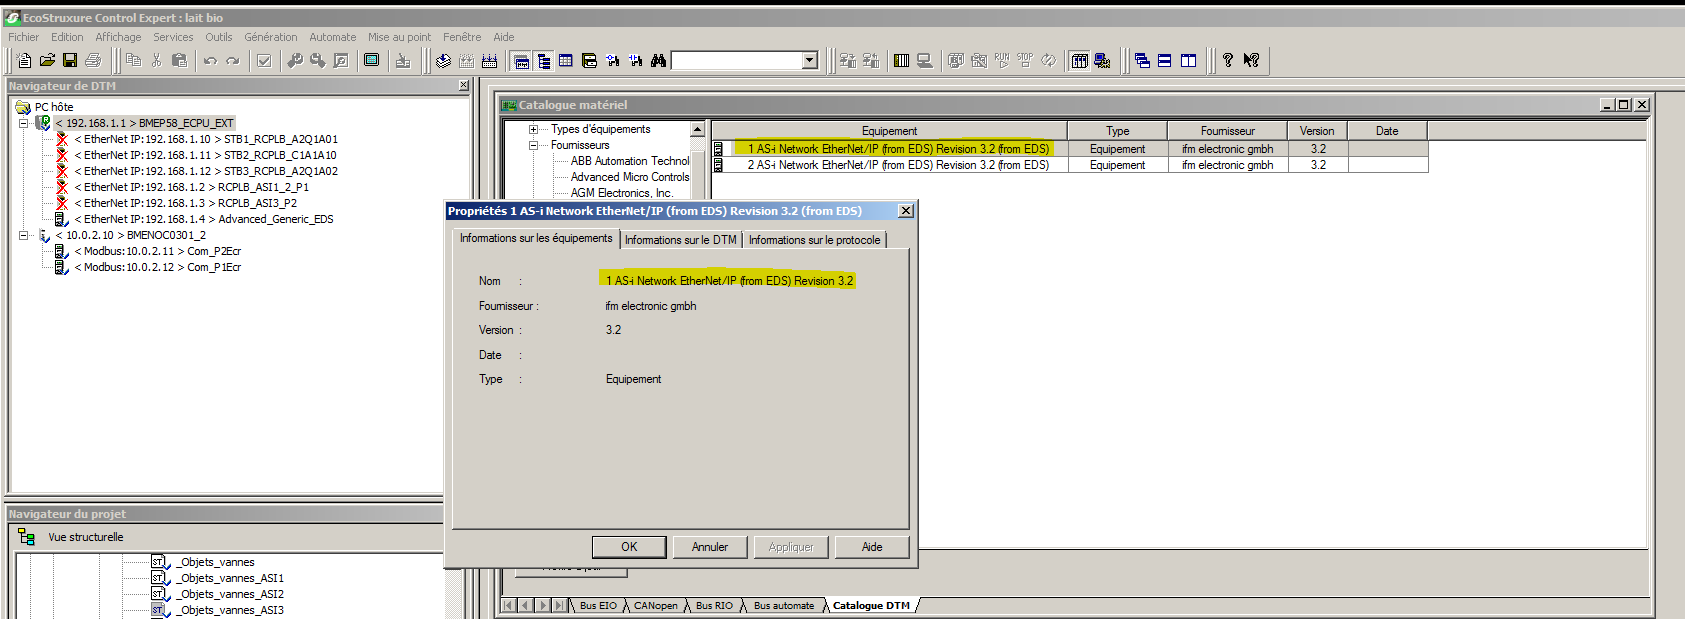Expand Types d'équipements in the catalogue tree
This screenshot has height=619, width=1685.
coord(534,129)
